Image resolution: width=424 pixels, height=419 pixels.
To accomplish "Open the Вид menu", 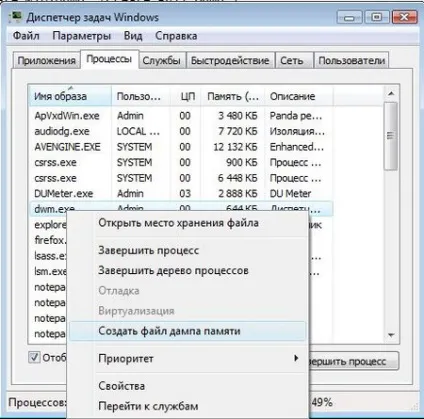I will (x=133, y=36).
